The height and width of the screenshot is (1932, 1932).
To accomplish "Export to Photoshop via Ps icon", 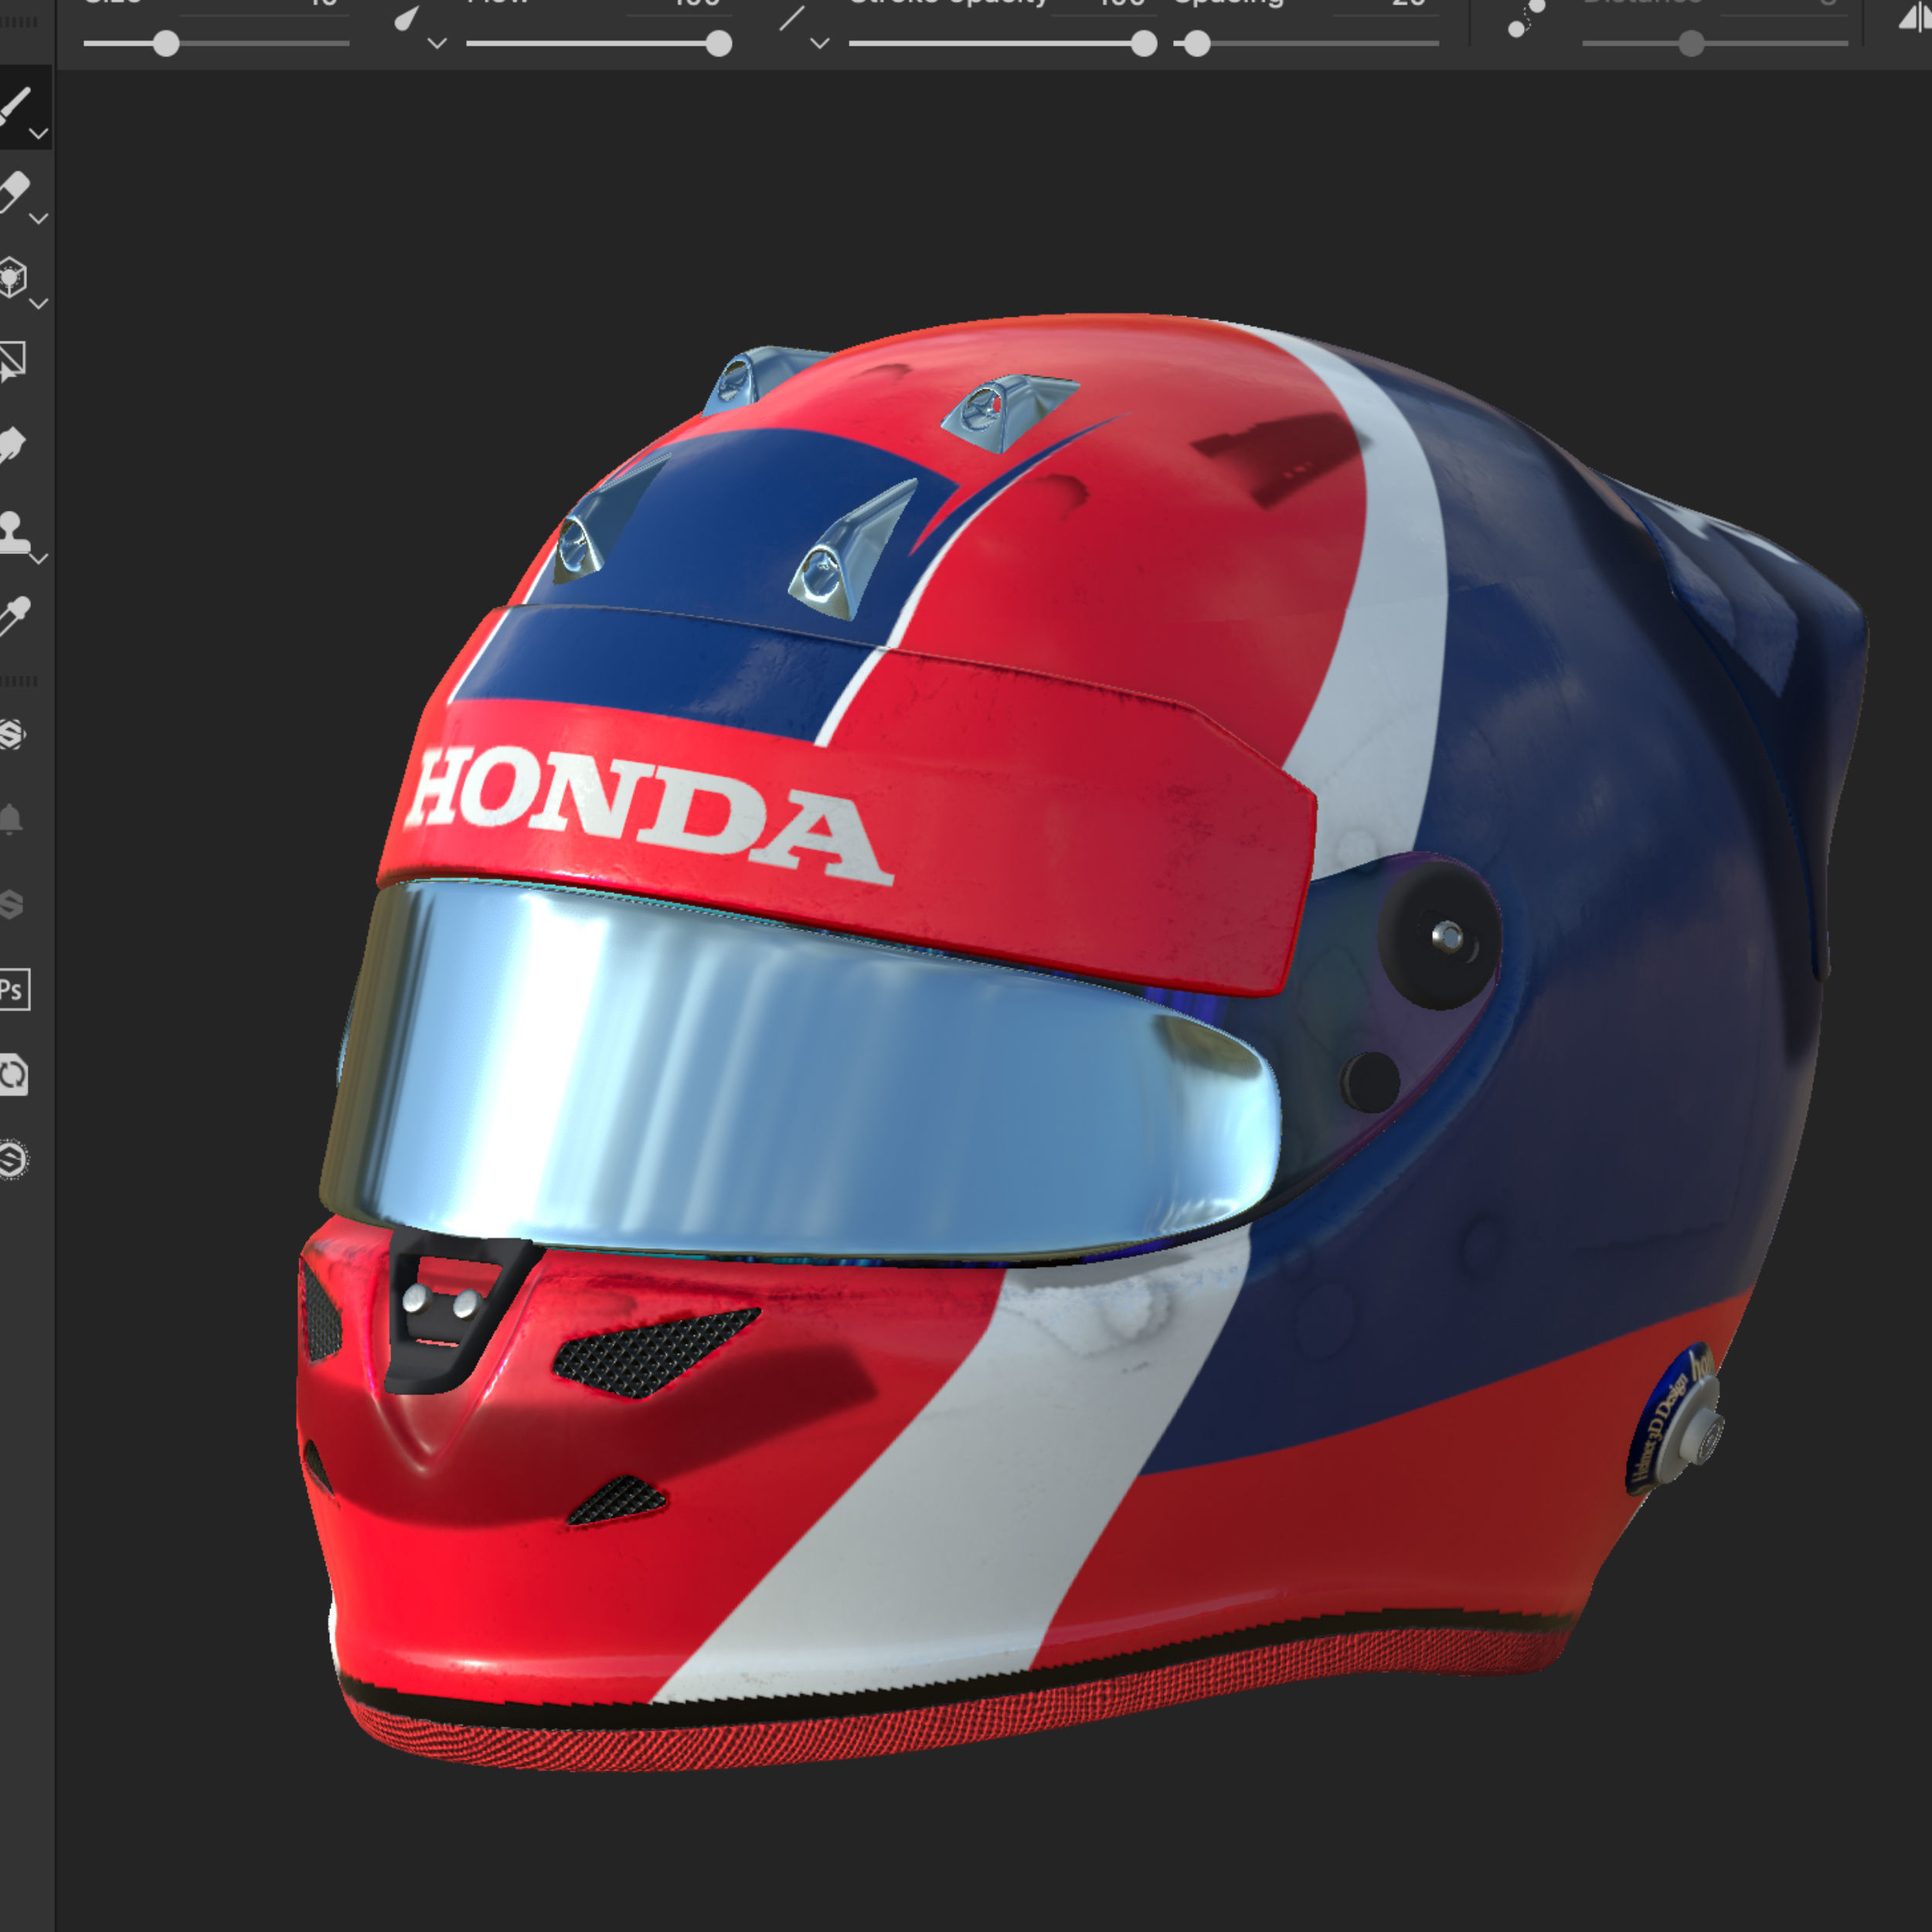I will tap(13, 990).
